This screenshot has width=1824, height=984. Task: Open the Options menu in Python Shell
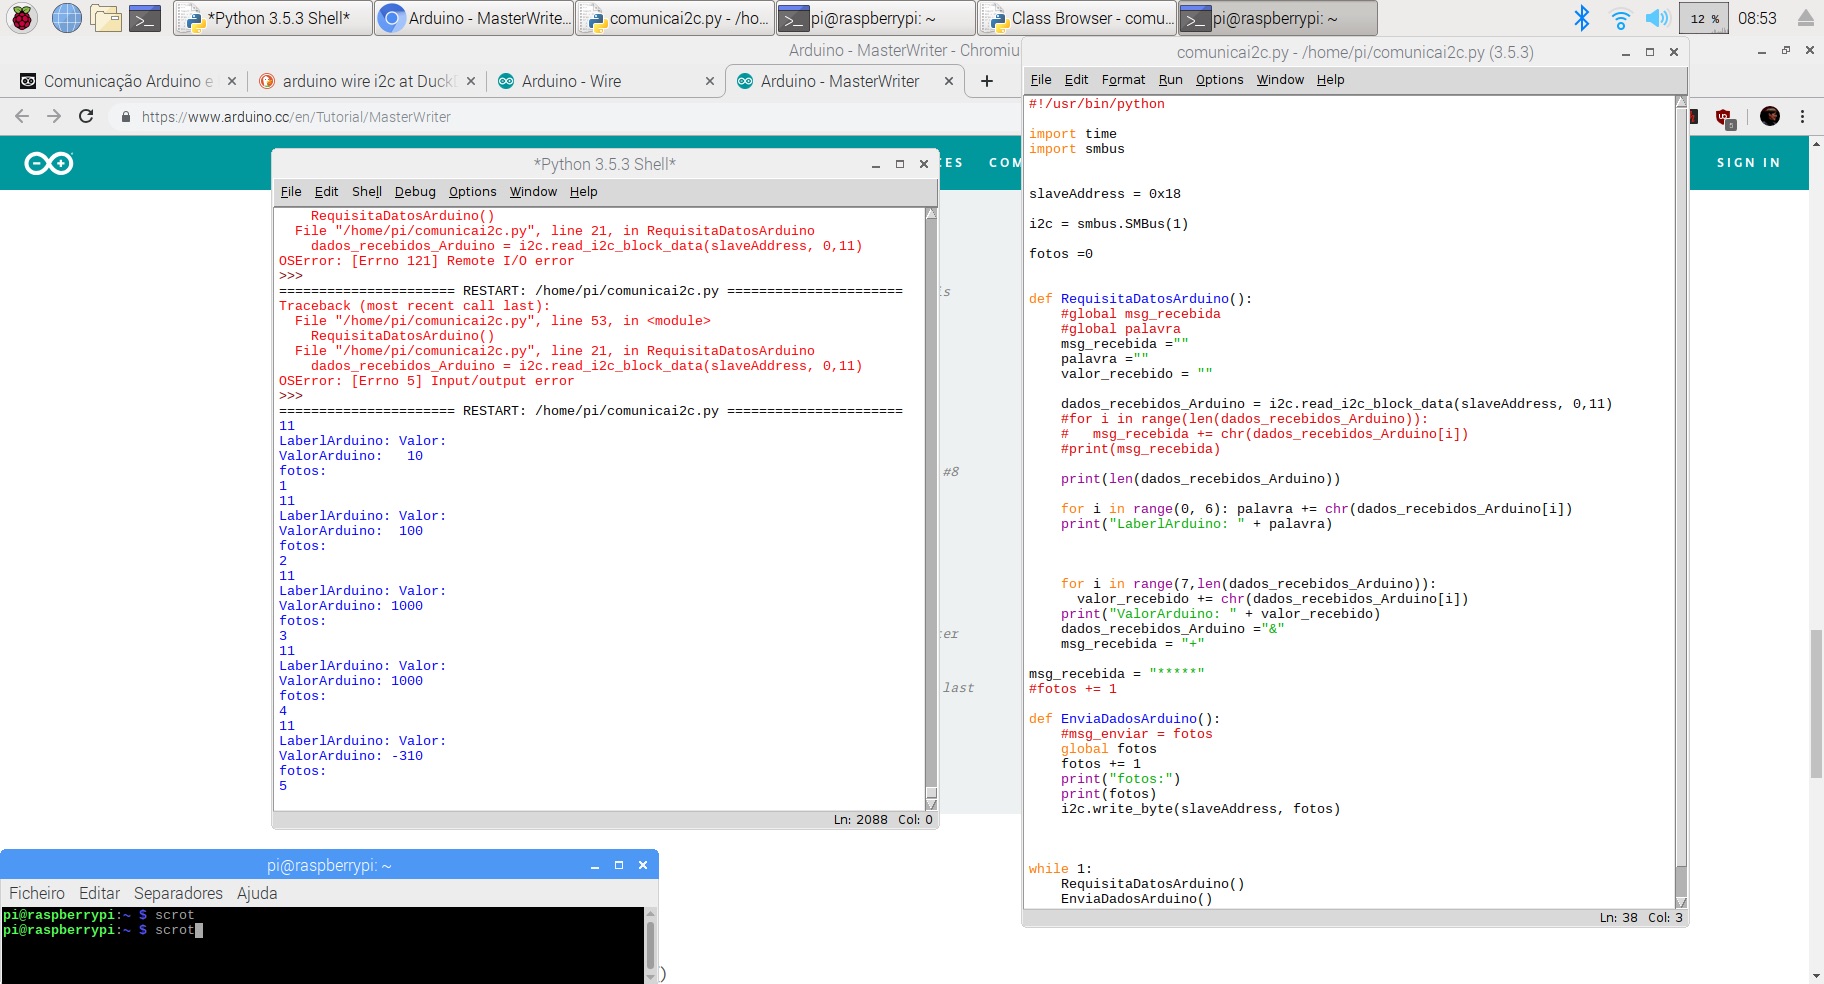tap(472, 191)
